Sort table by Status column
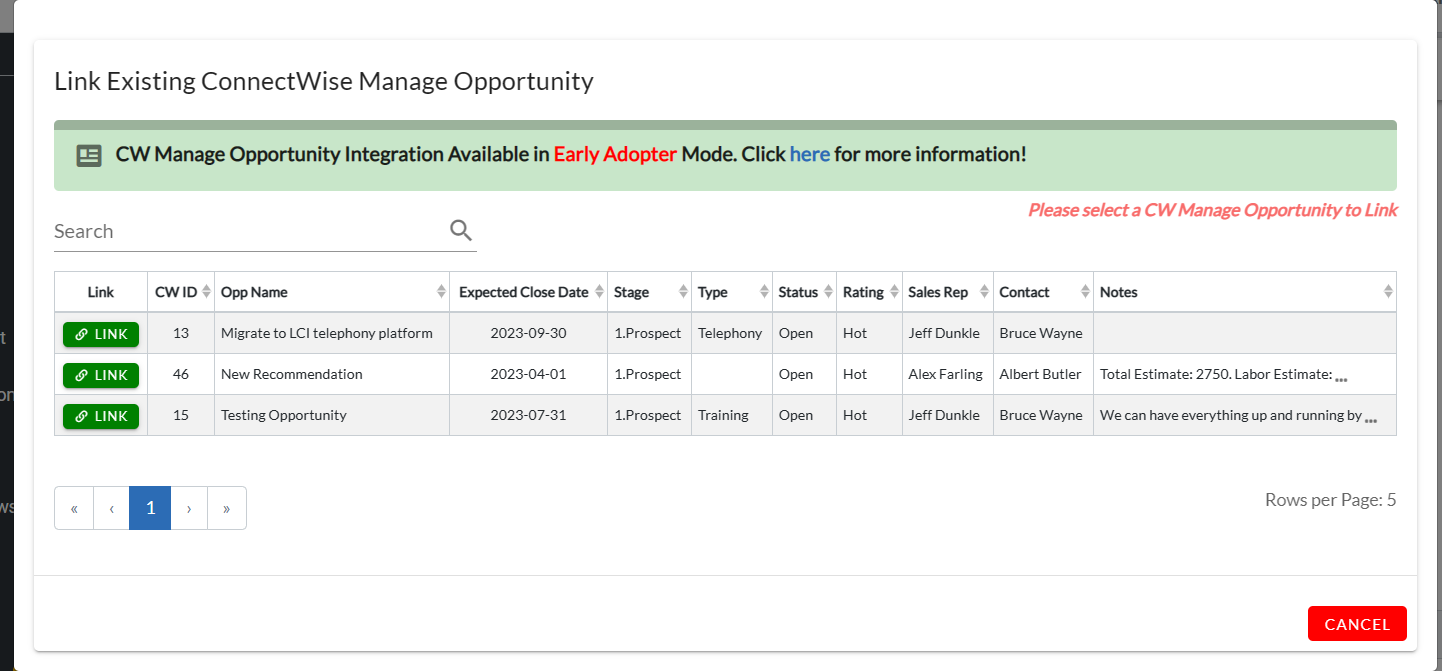The height and width of the screenshot is (671, 1442). tap(805, 292)
